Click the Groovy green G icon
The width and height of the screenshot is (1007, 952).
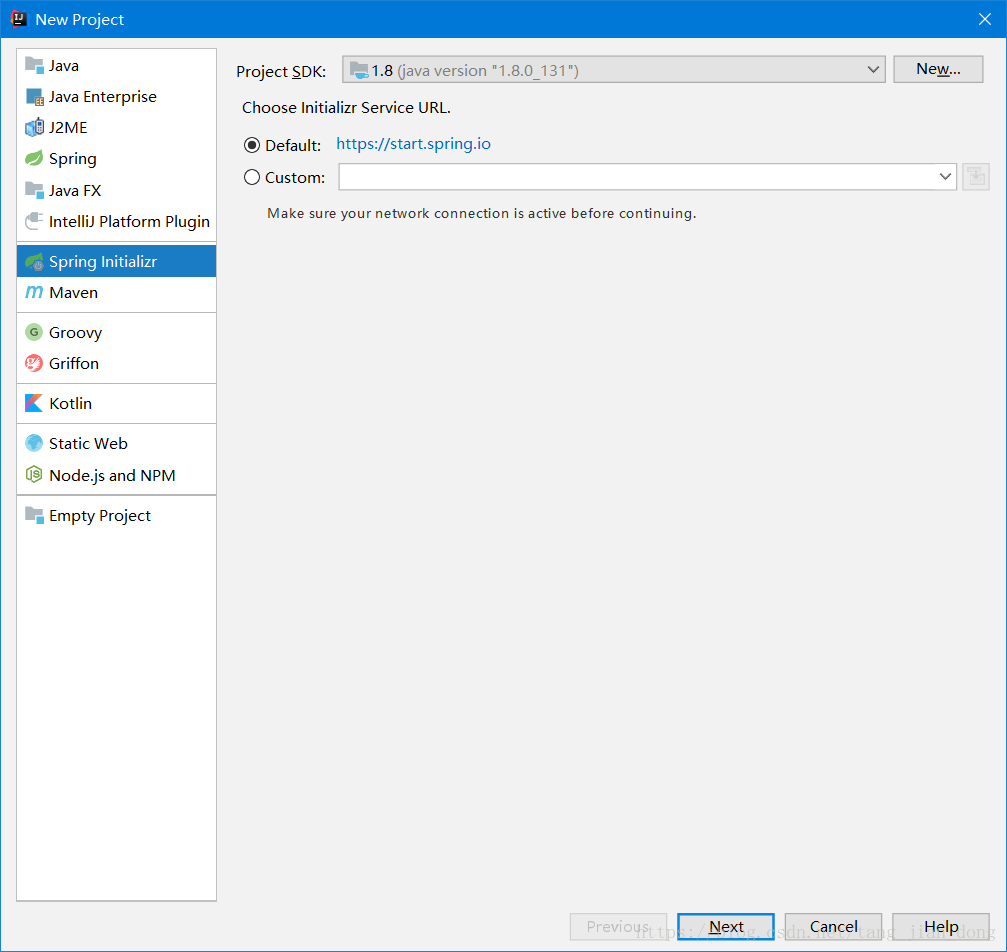click(x=34, y=332)
